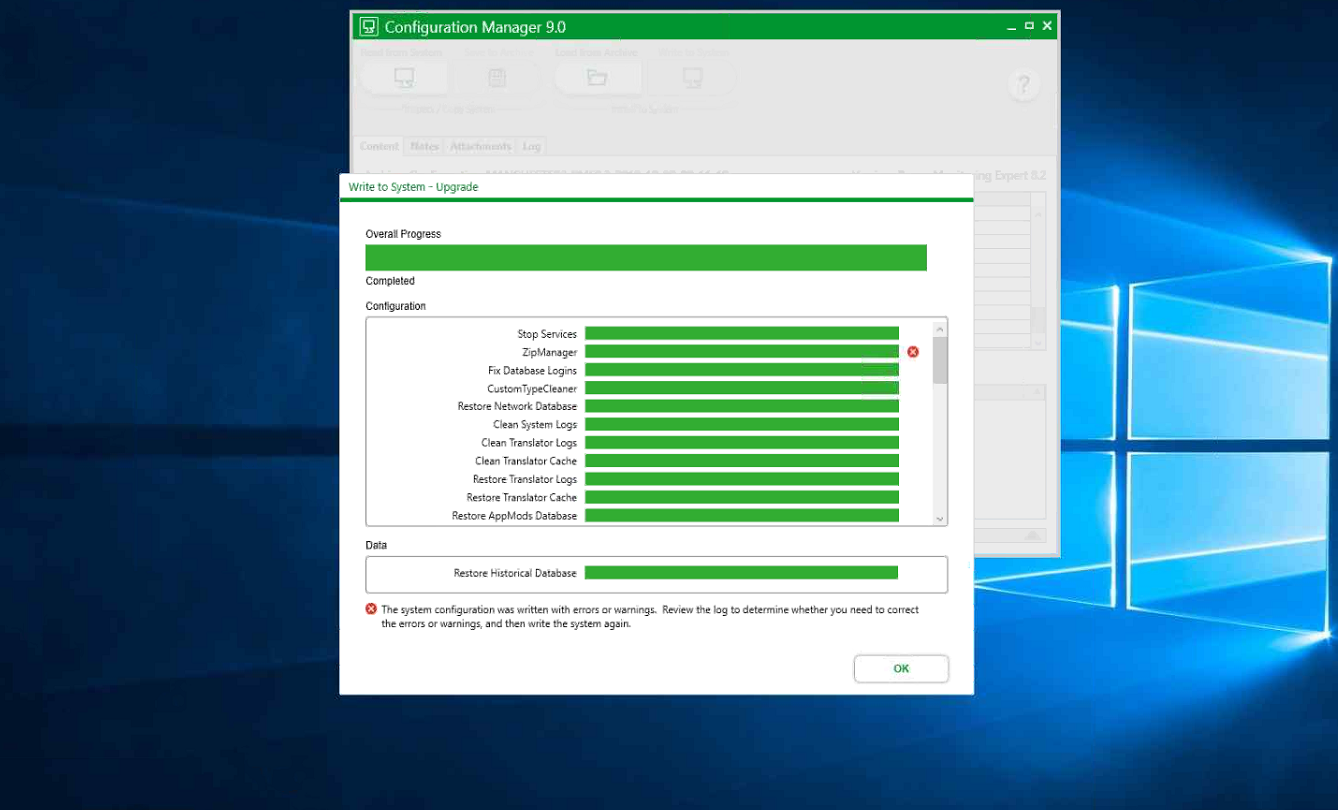Click the scroll-up arrow in the background Content table
This screenshot has height=810, width=1338.
pos(1038,214)
